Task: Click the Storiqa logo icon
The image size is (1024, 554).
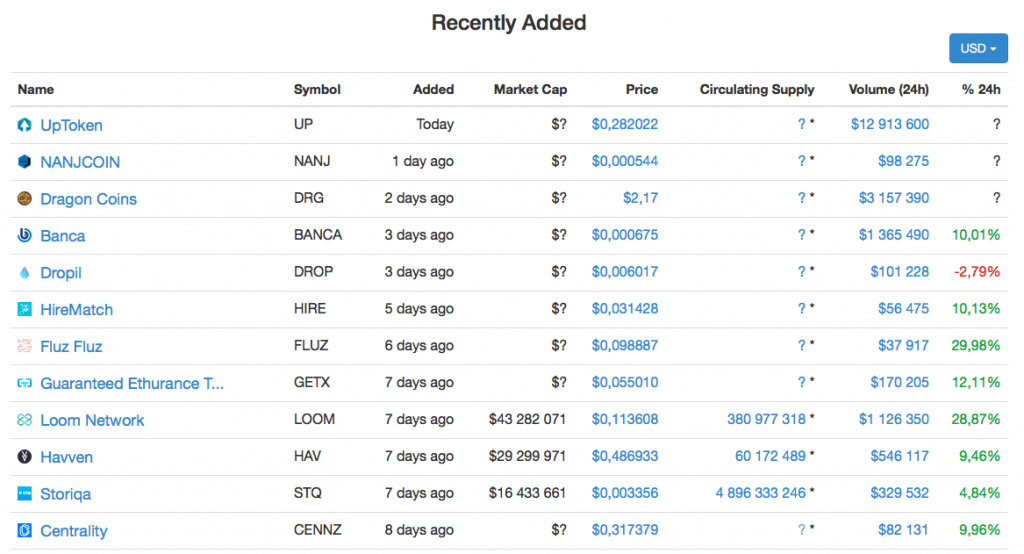Action: coord(25,494)
